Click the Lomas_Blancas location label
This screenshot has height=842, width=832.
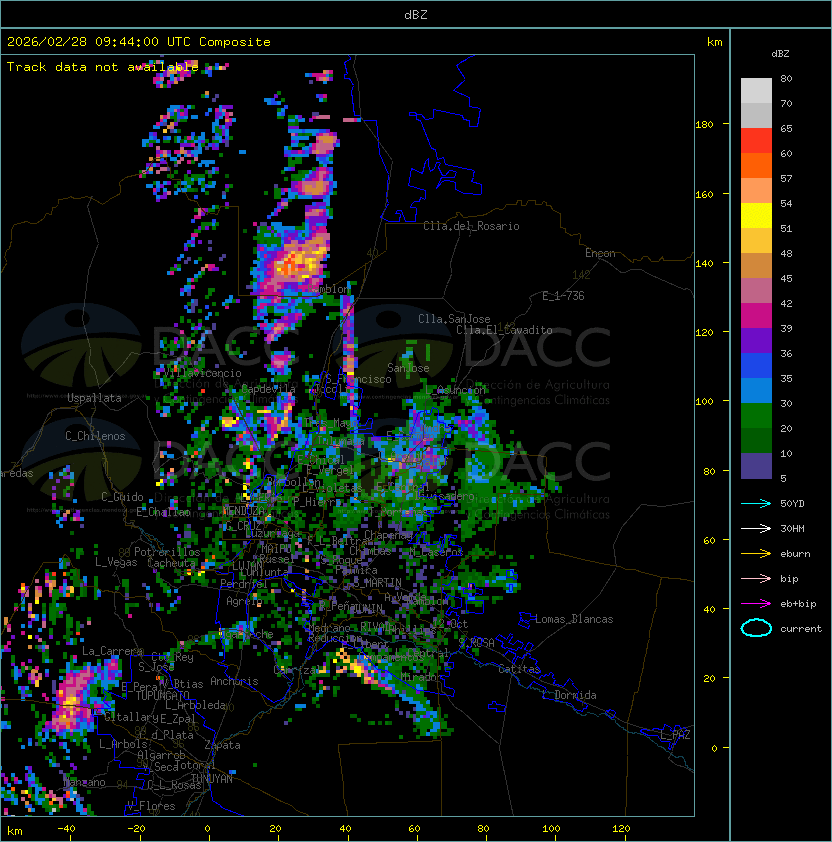pos(574,619)
